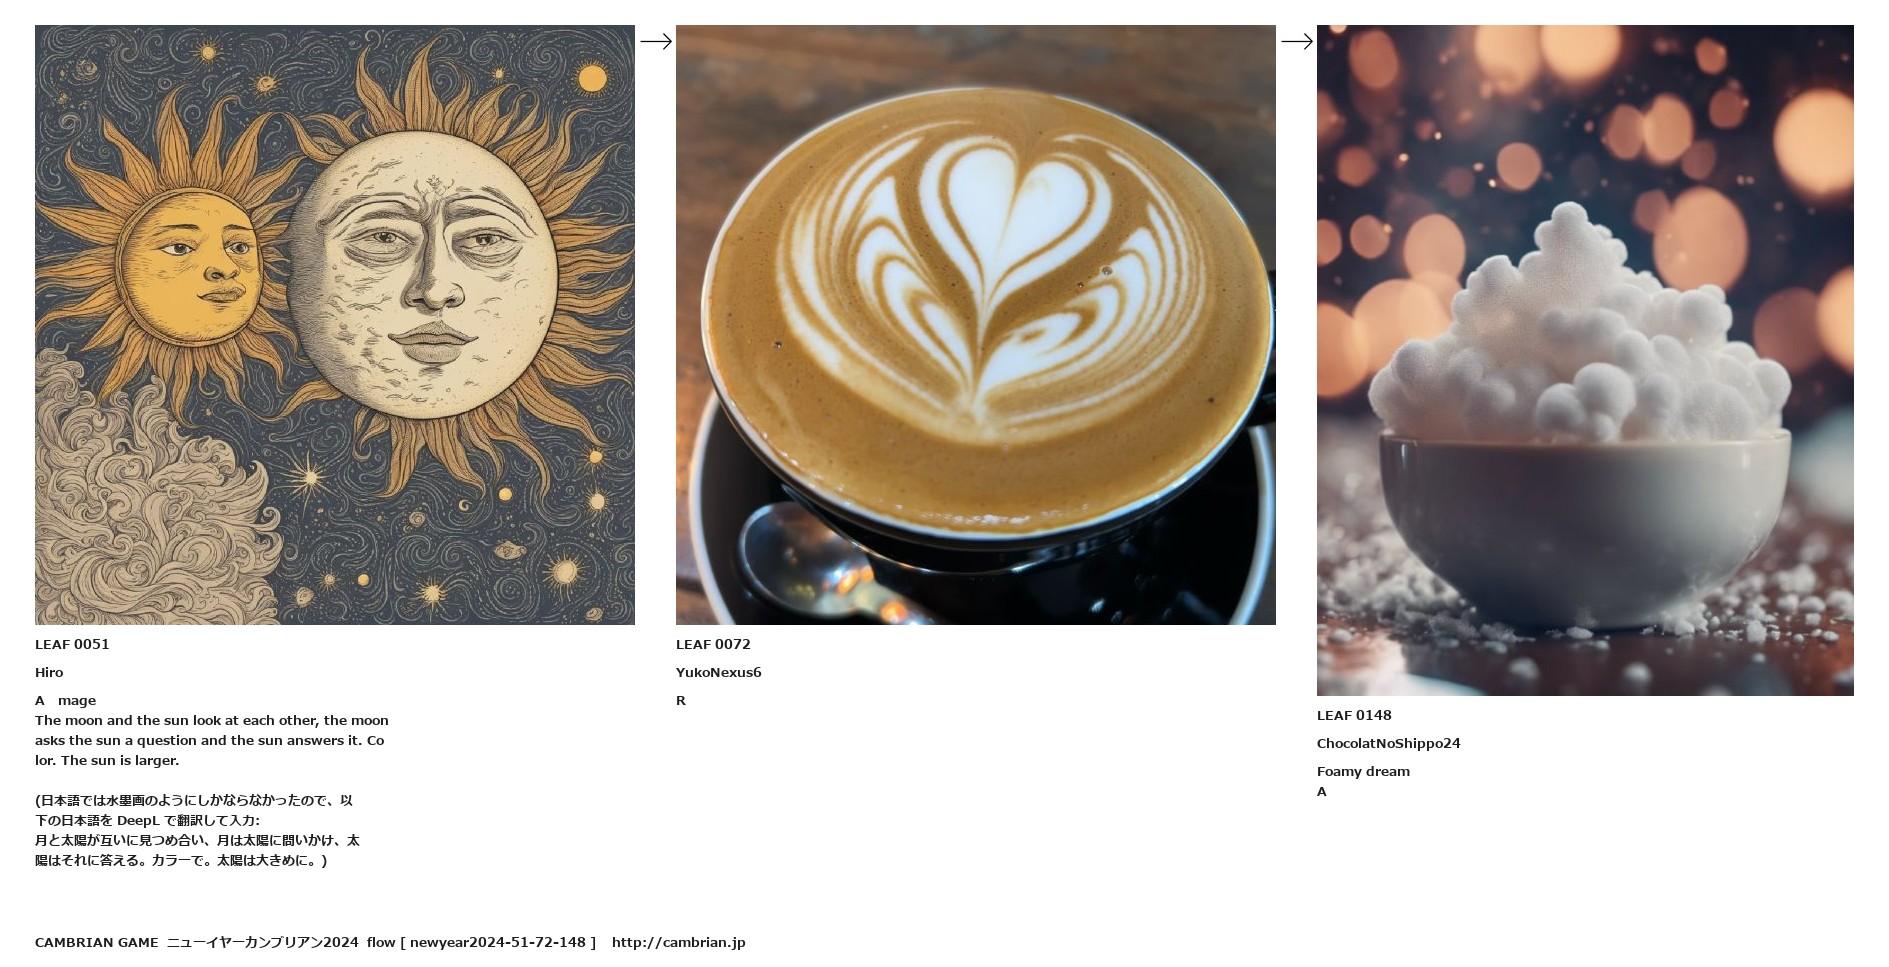1889x967 pixels.
Task: Click the letter R under YukoNexus6
Action: pyautogui.click(x=681, y=700)
